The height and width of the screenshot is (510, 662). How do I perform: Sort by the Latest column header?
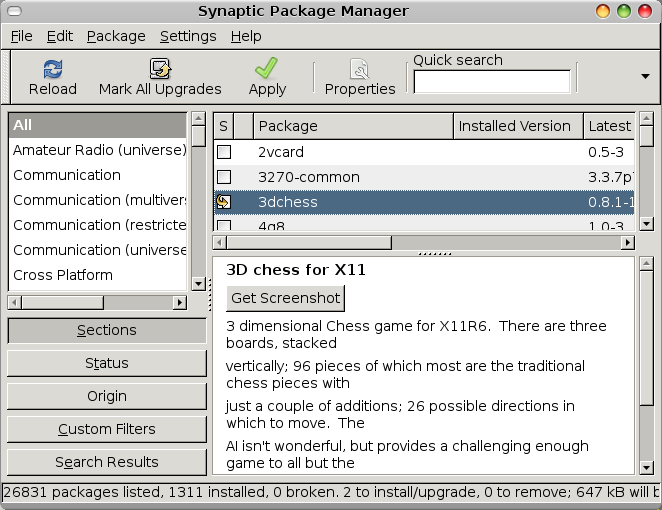tap(609, 126)
